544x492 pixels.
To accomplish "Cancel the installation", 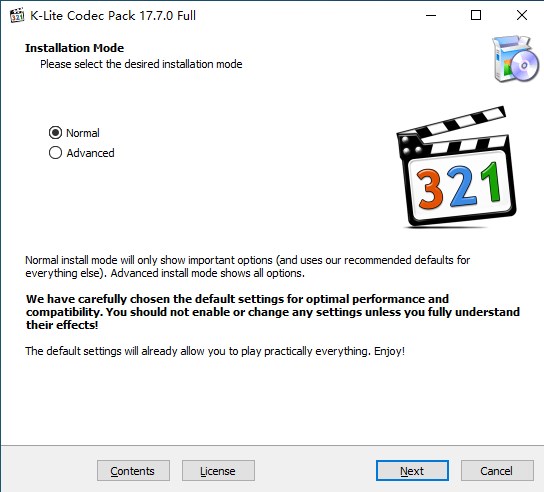I will point(497,470).
